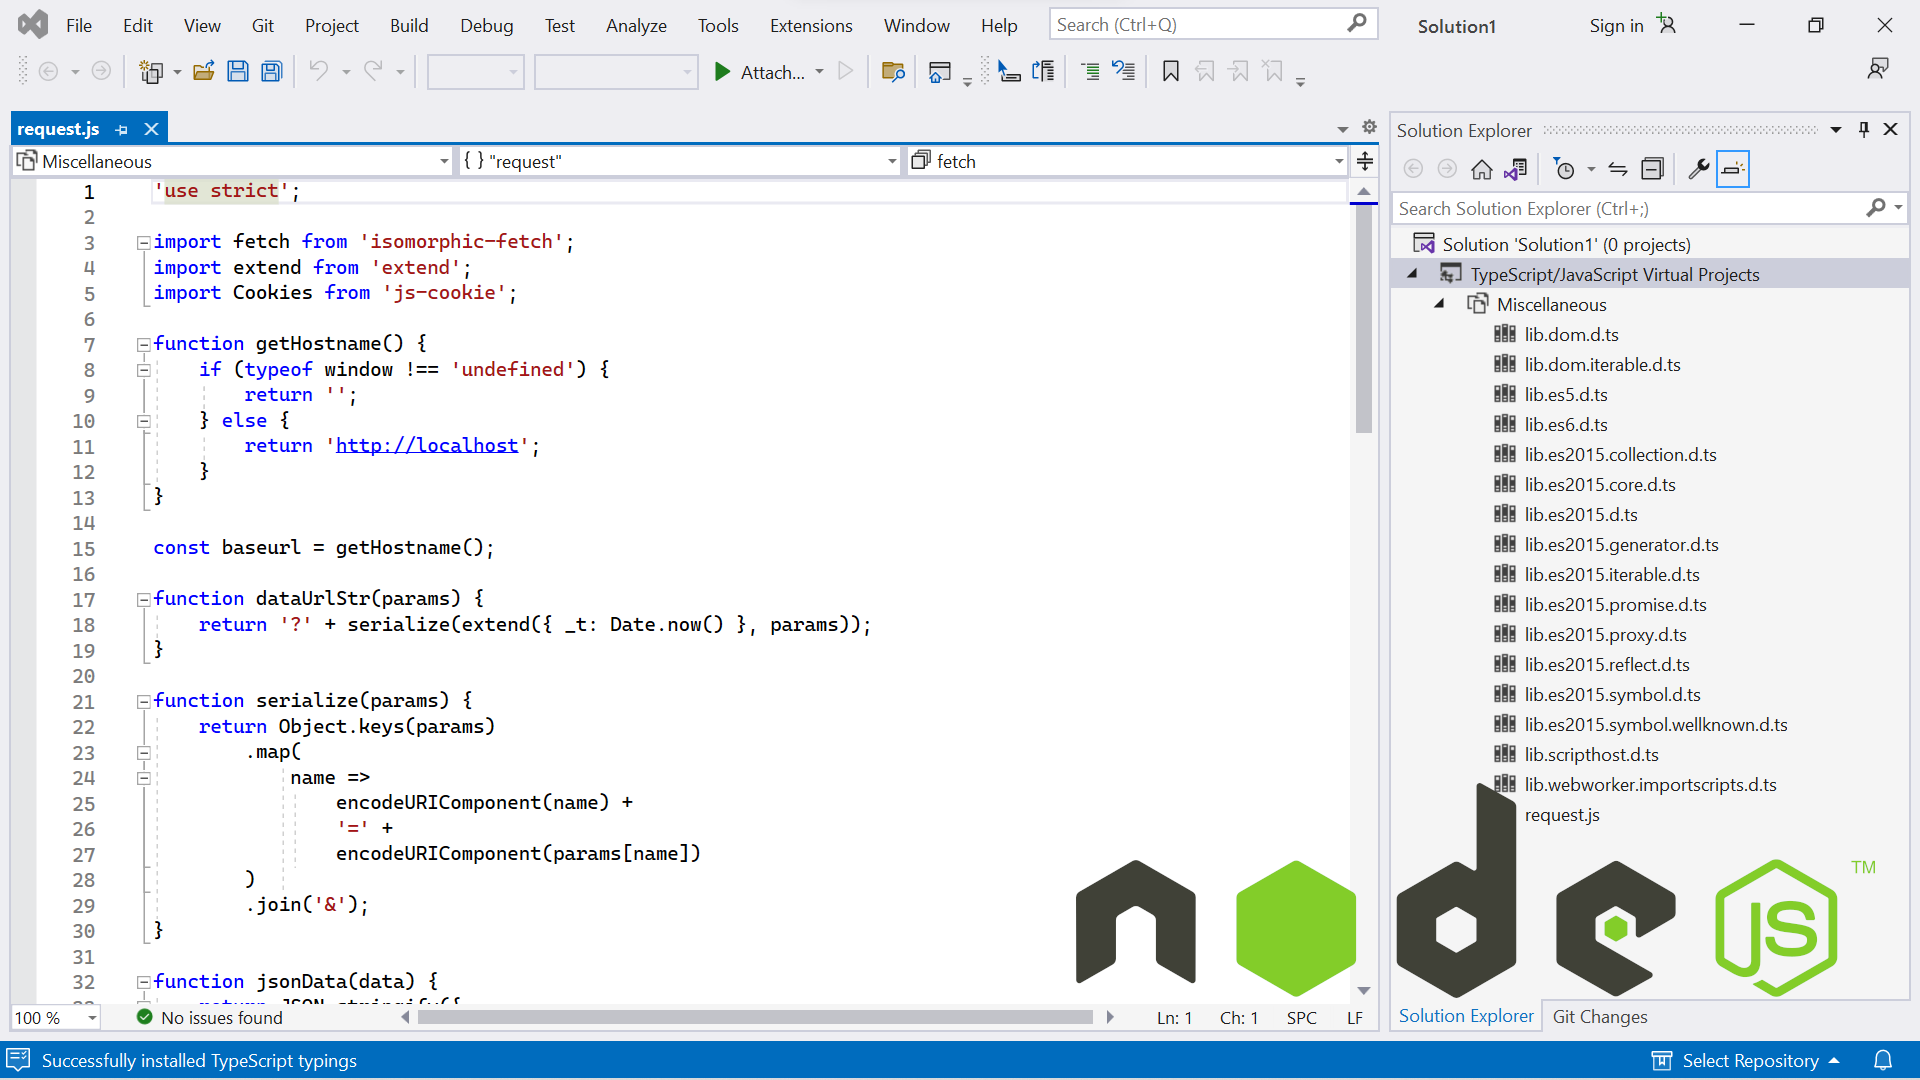Open the open-documents tab list dropdown
This screenshot has width=1920, height=1080.
click(1343, 129)
